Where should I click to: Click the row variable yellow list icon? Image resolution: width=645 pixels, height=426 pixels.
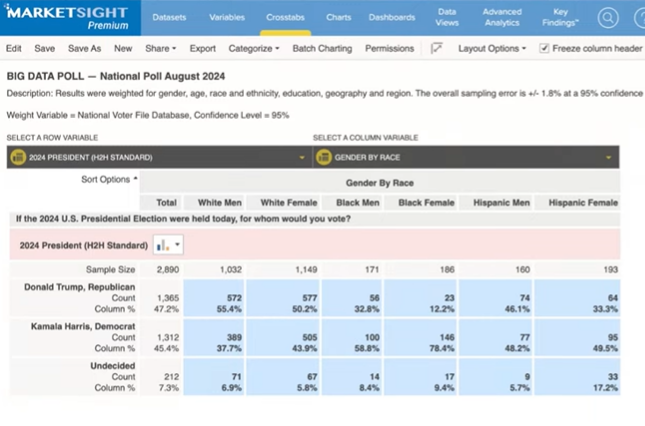[18, 157]
